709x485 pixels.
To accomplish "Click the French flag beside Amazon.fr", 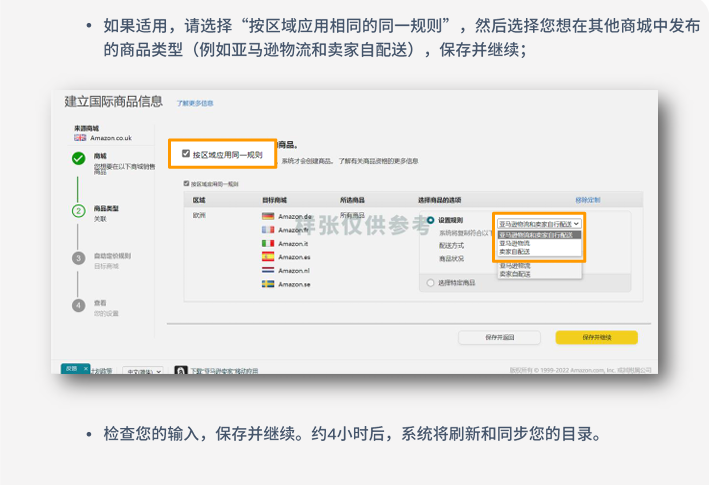I will pos(268,230).
